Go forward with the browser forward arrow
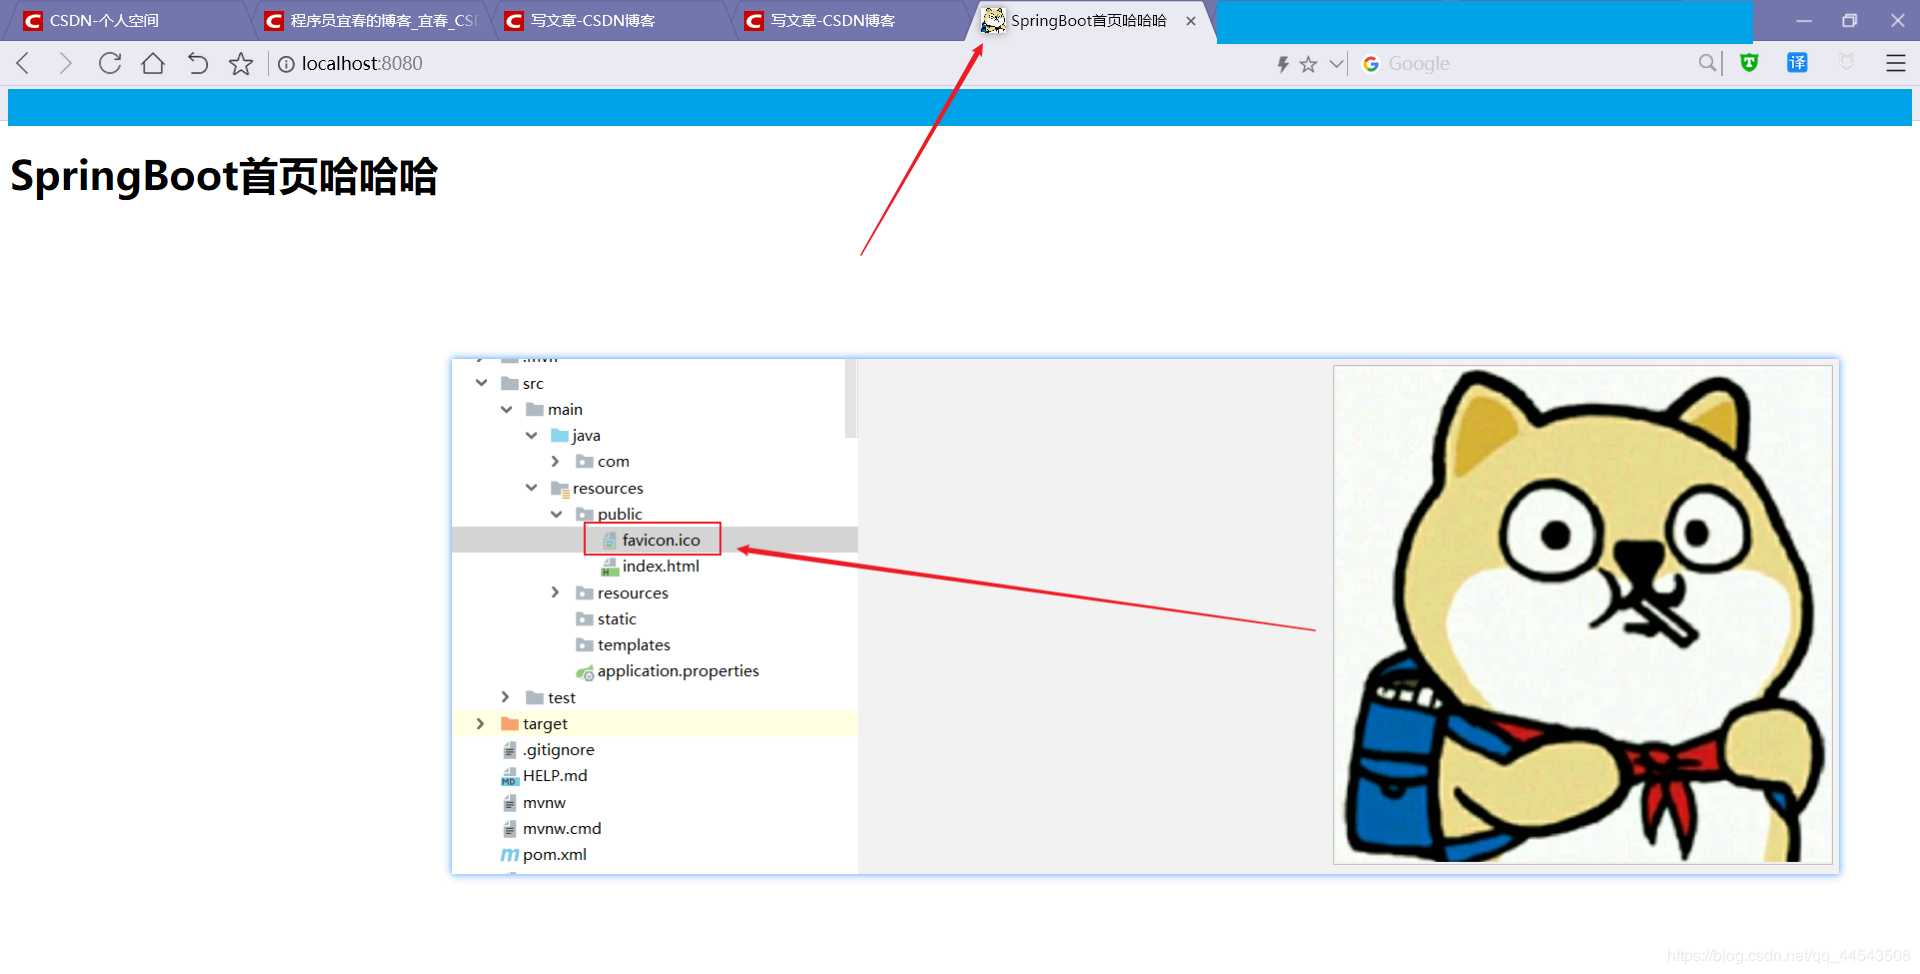Screen dimensions: 1920x974 [66, 64]
